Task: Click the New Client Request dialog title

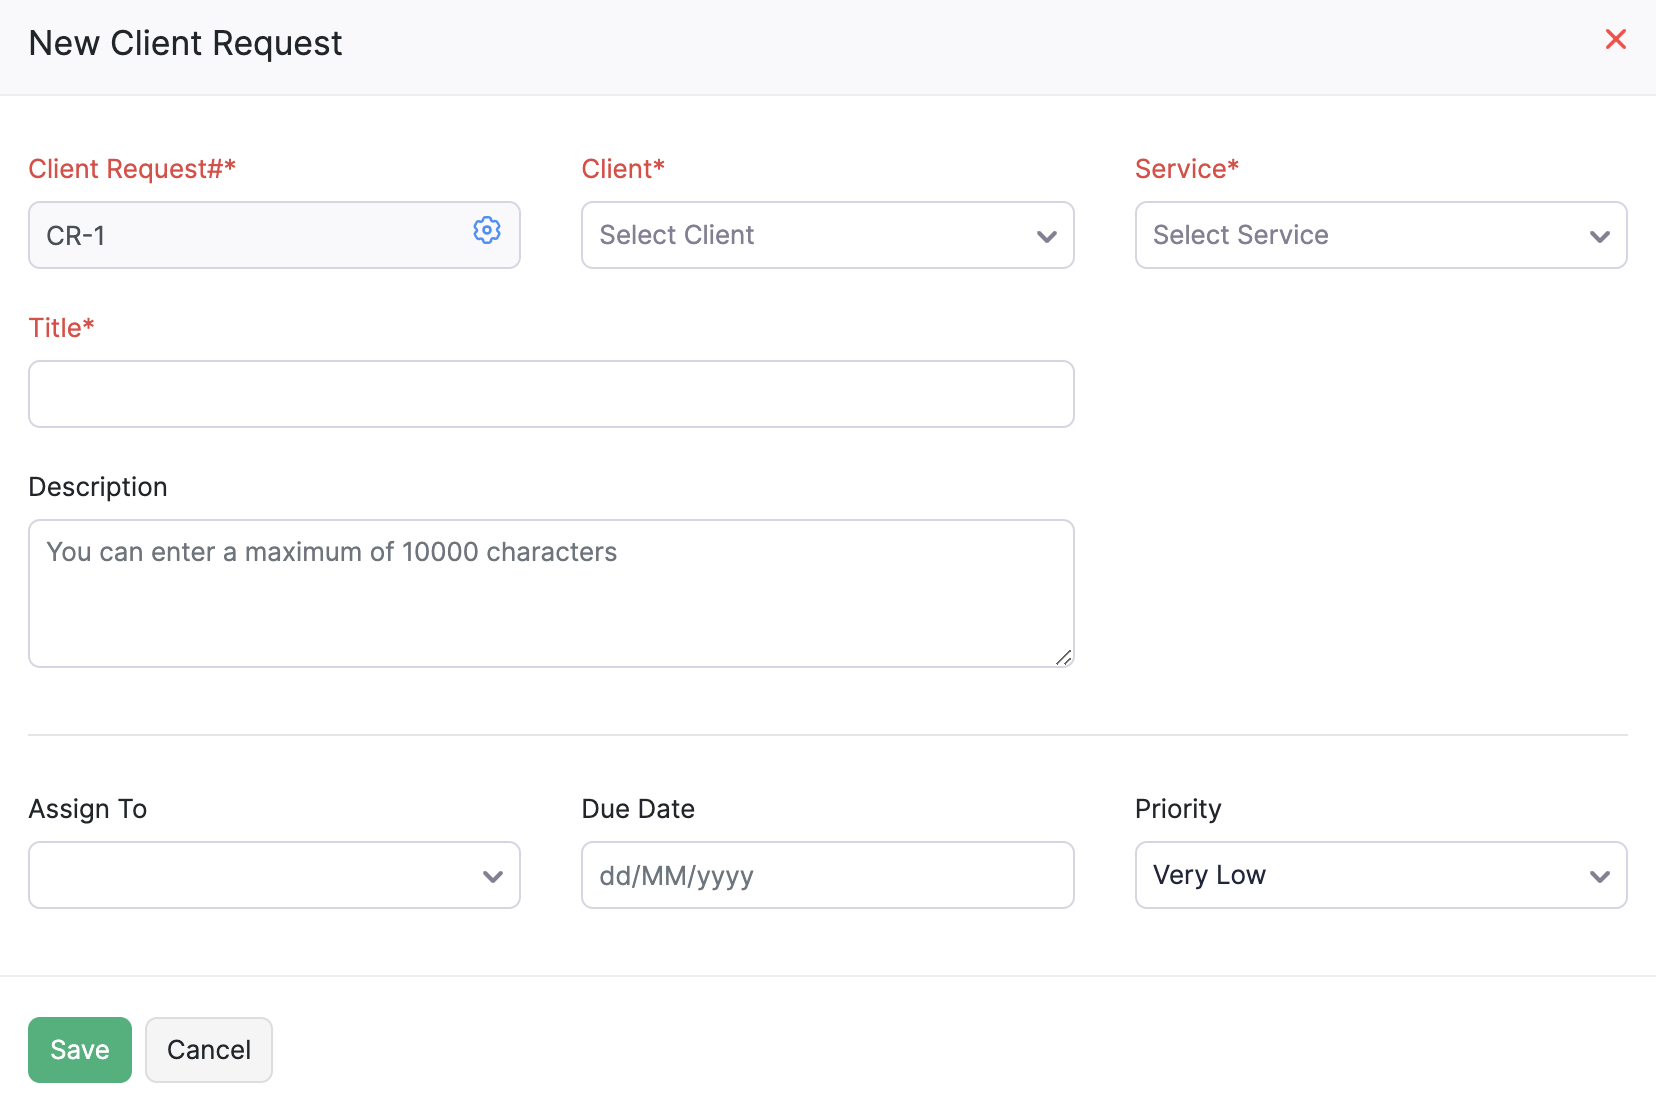Action: tap(184, 43)
